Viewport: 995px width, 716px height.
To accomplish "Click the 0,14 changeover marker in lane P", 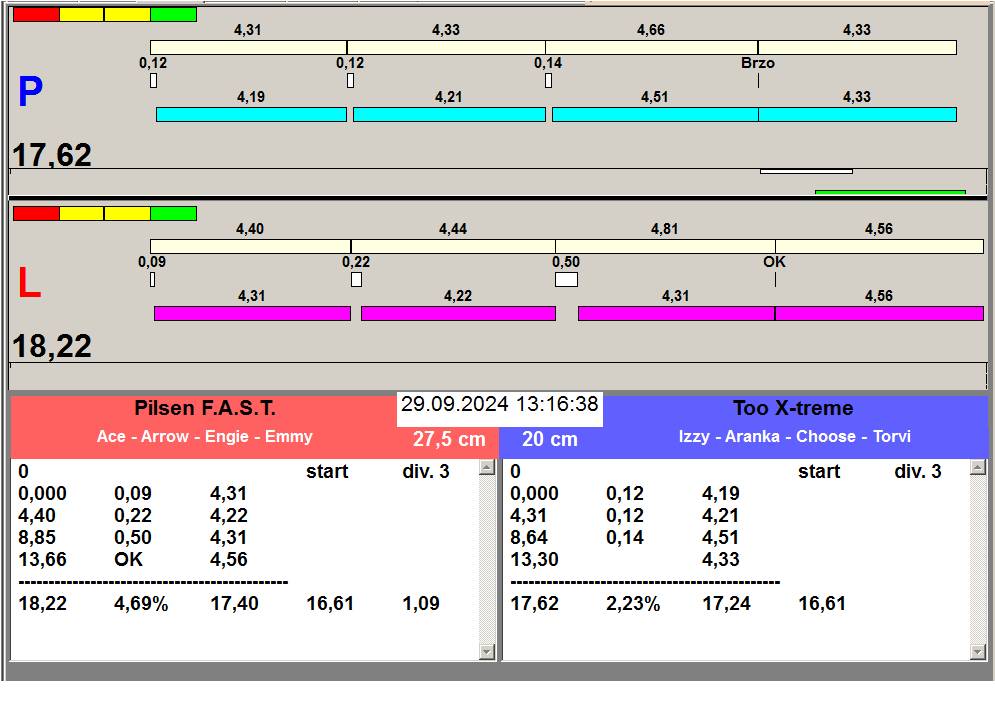I will 548,81.
